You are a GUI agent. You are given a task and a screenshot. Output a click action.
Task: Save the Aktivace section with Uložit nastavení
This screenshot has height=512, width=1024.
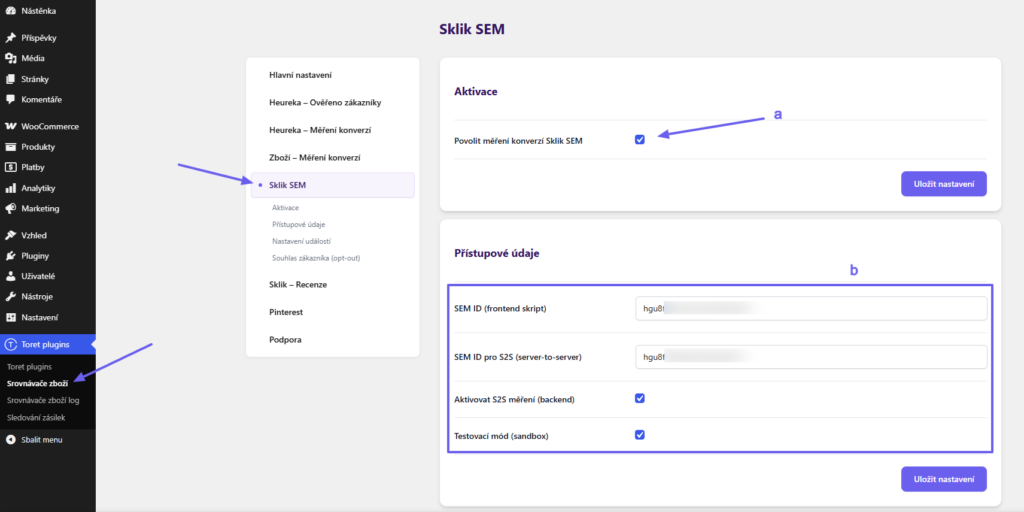[x=944, y=184]
